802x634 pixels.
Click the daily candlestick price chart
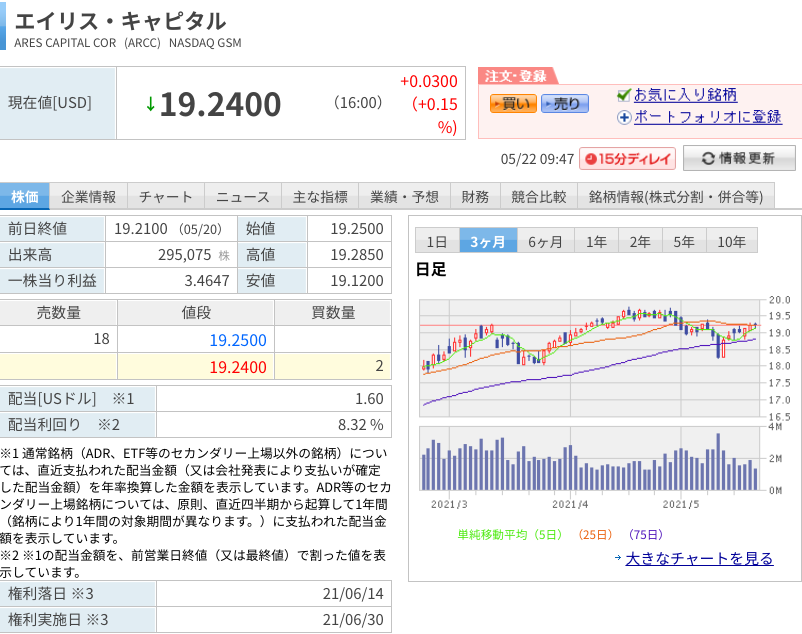592,358
